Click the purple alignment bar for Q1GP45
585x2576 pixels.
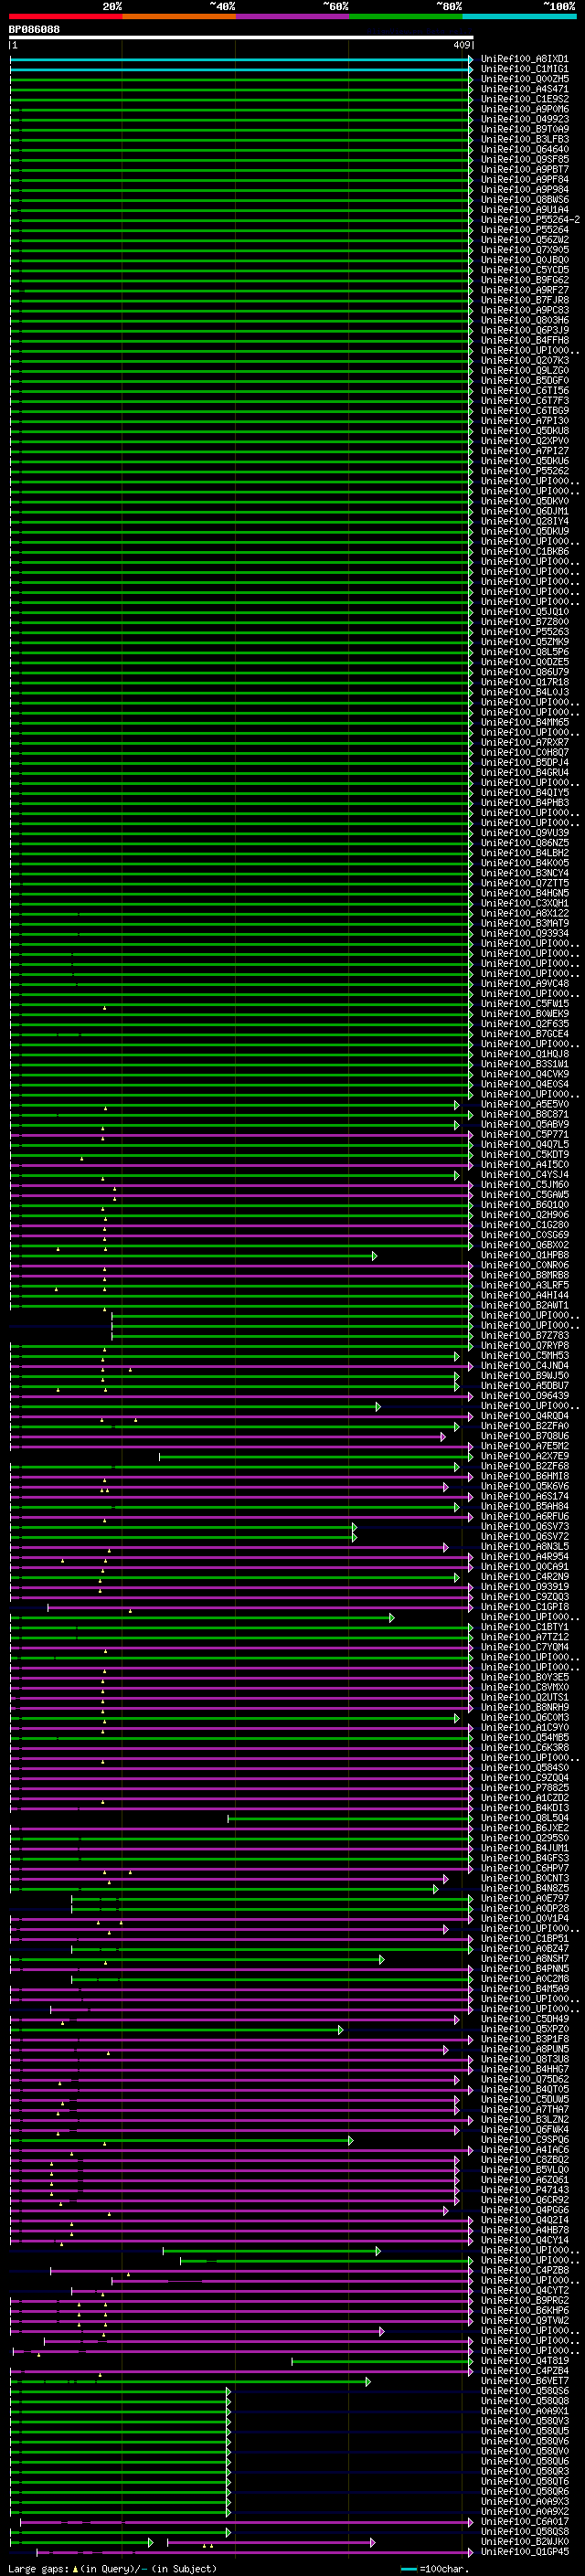point(253,2552)
